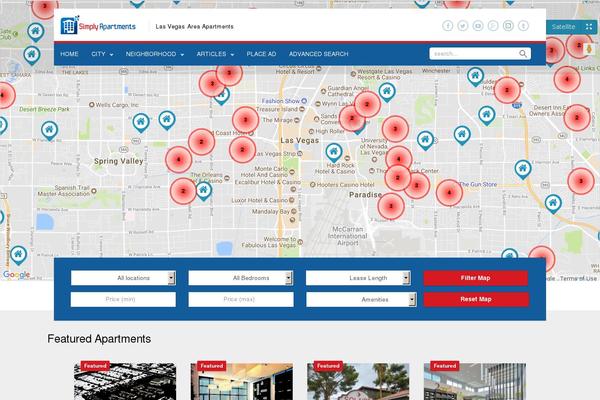Click McCarran International Airport map label

pyautogui.click(x=347, y=235)
